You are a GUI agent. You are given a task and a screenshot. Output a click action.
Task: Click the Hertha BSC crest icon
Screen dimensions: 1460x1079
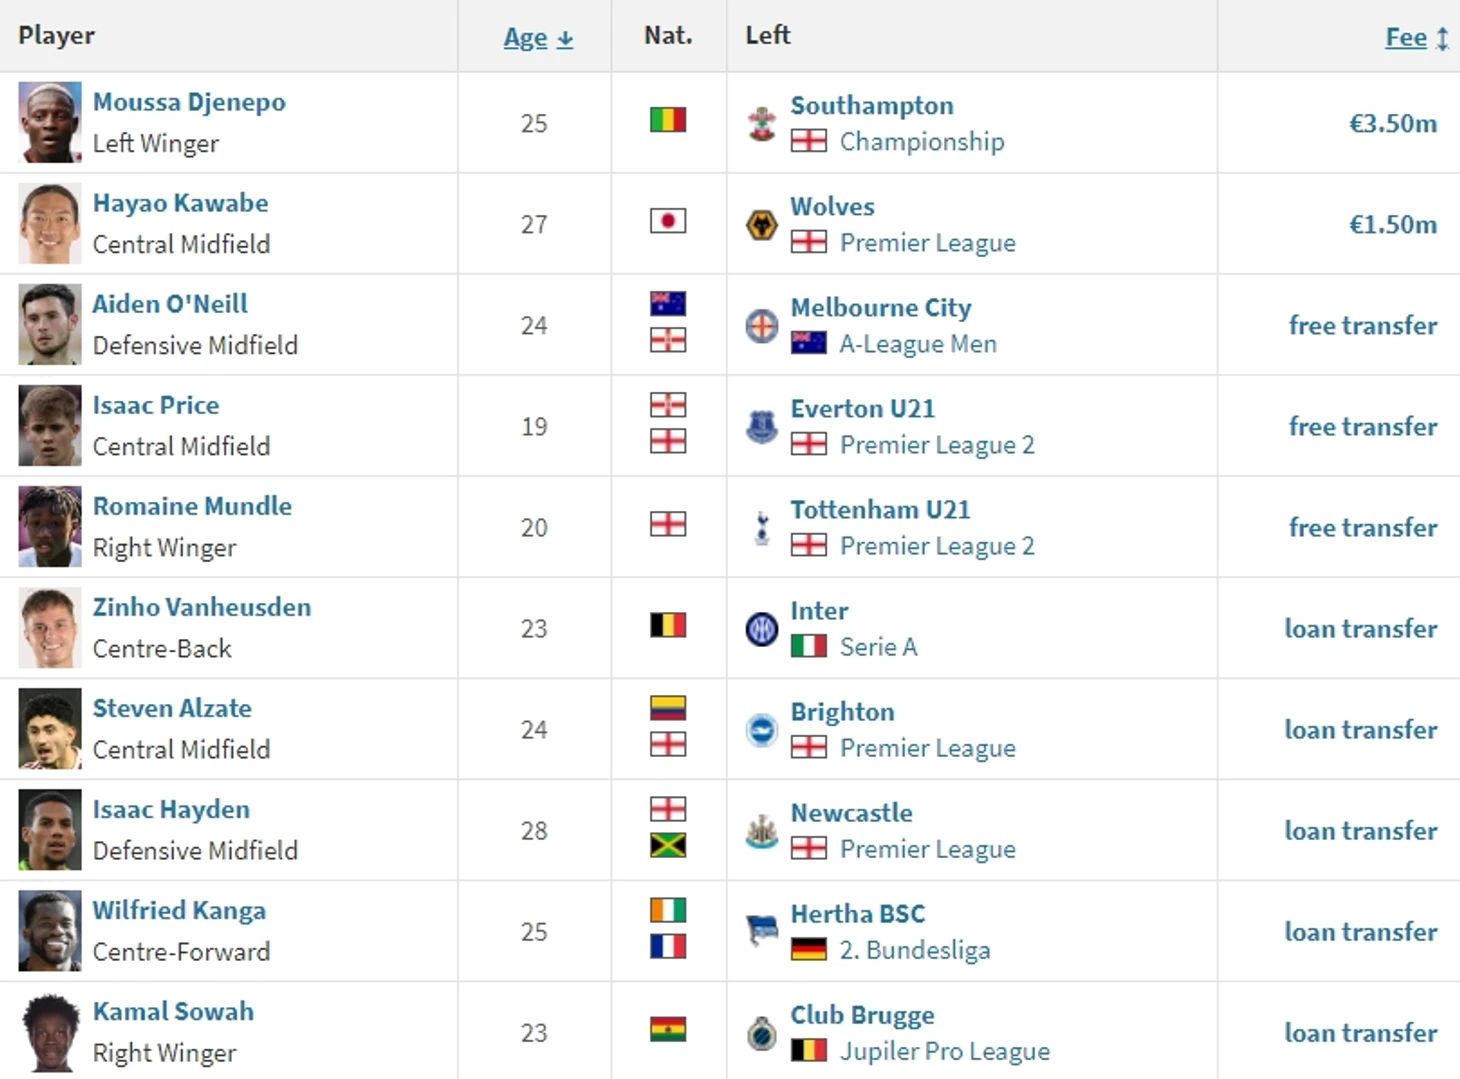pos(762,932)
